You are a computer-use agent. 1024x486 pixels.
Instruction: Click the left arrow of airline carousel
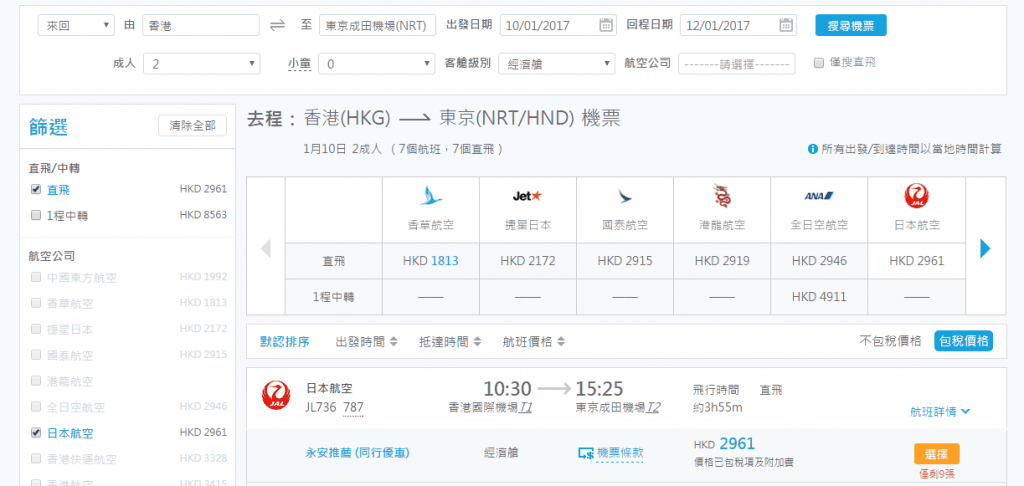(266, 248)
